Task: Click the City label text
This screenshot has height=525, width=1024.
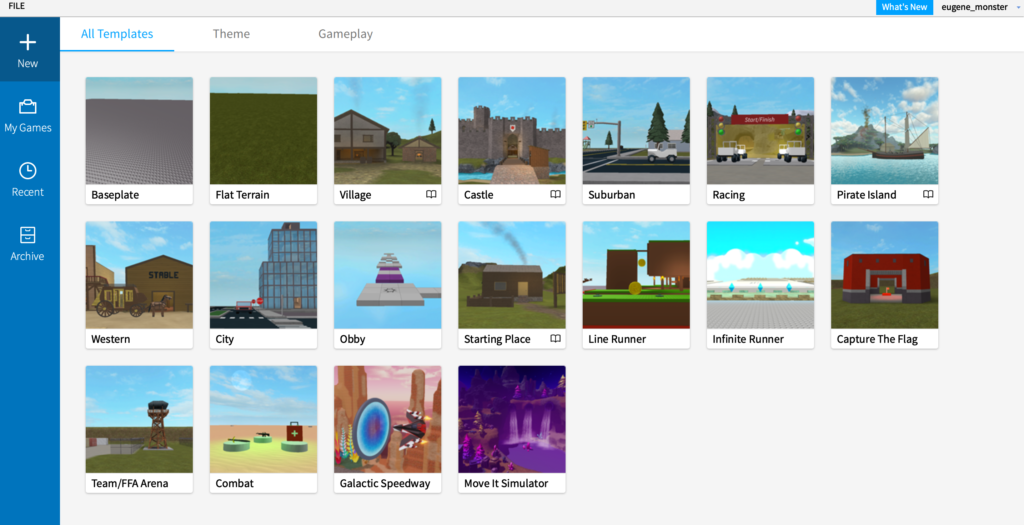Action: coord(225,339)
